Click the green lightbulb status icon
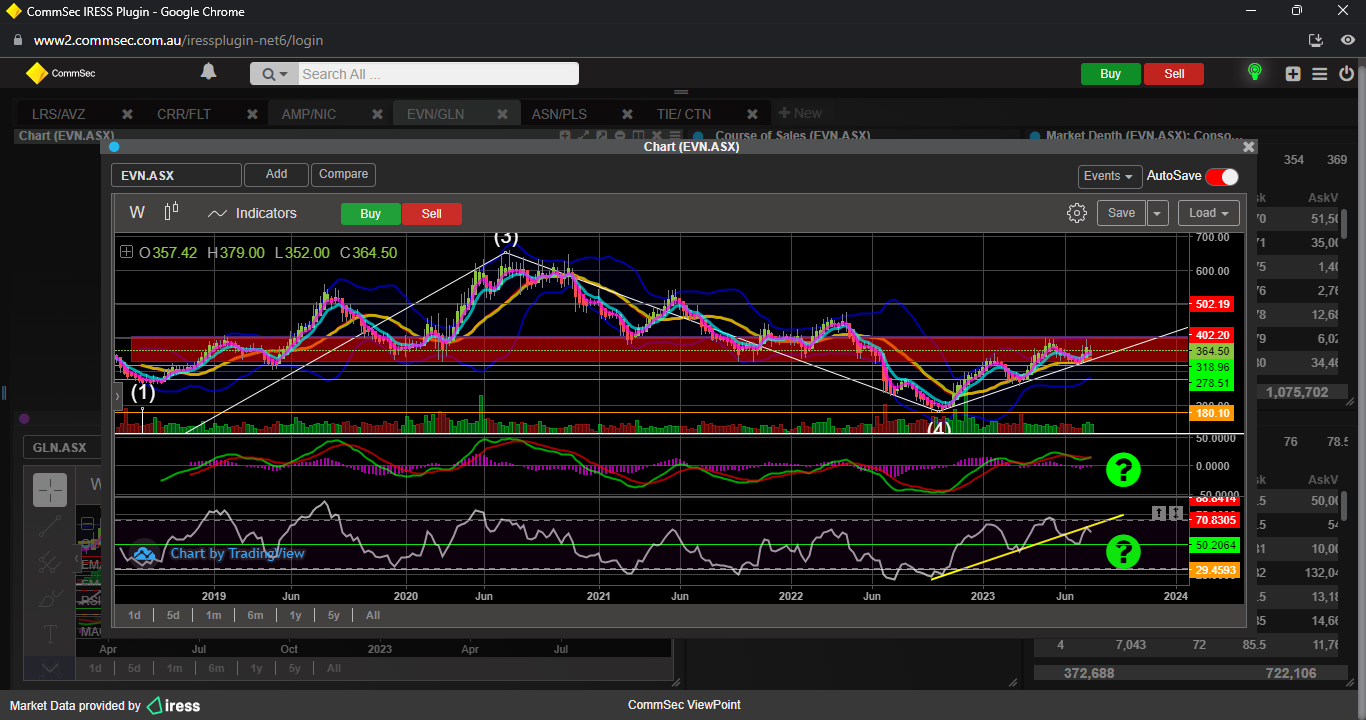The height and width of the screenshot is (720, 1366). (x=1254, y=73)
